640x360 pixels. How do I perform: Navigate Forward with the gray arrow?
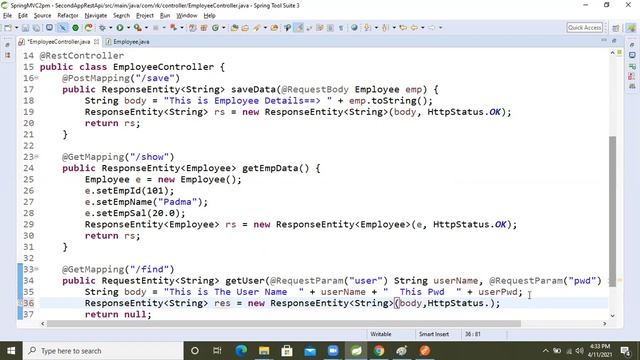coord(431,28)
